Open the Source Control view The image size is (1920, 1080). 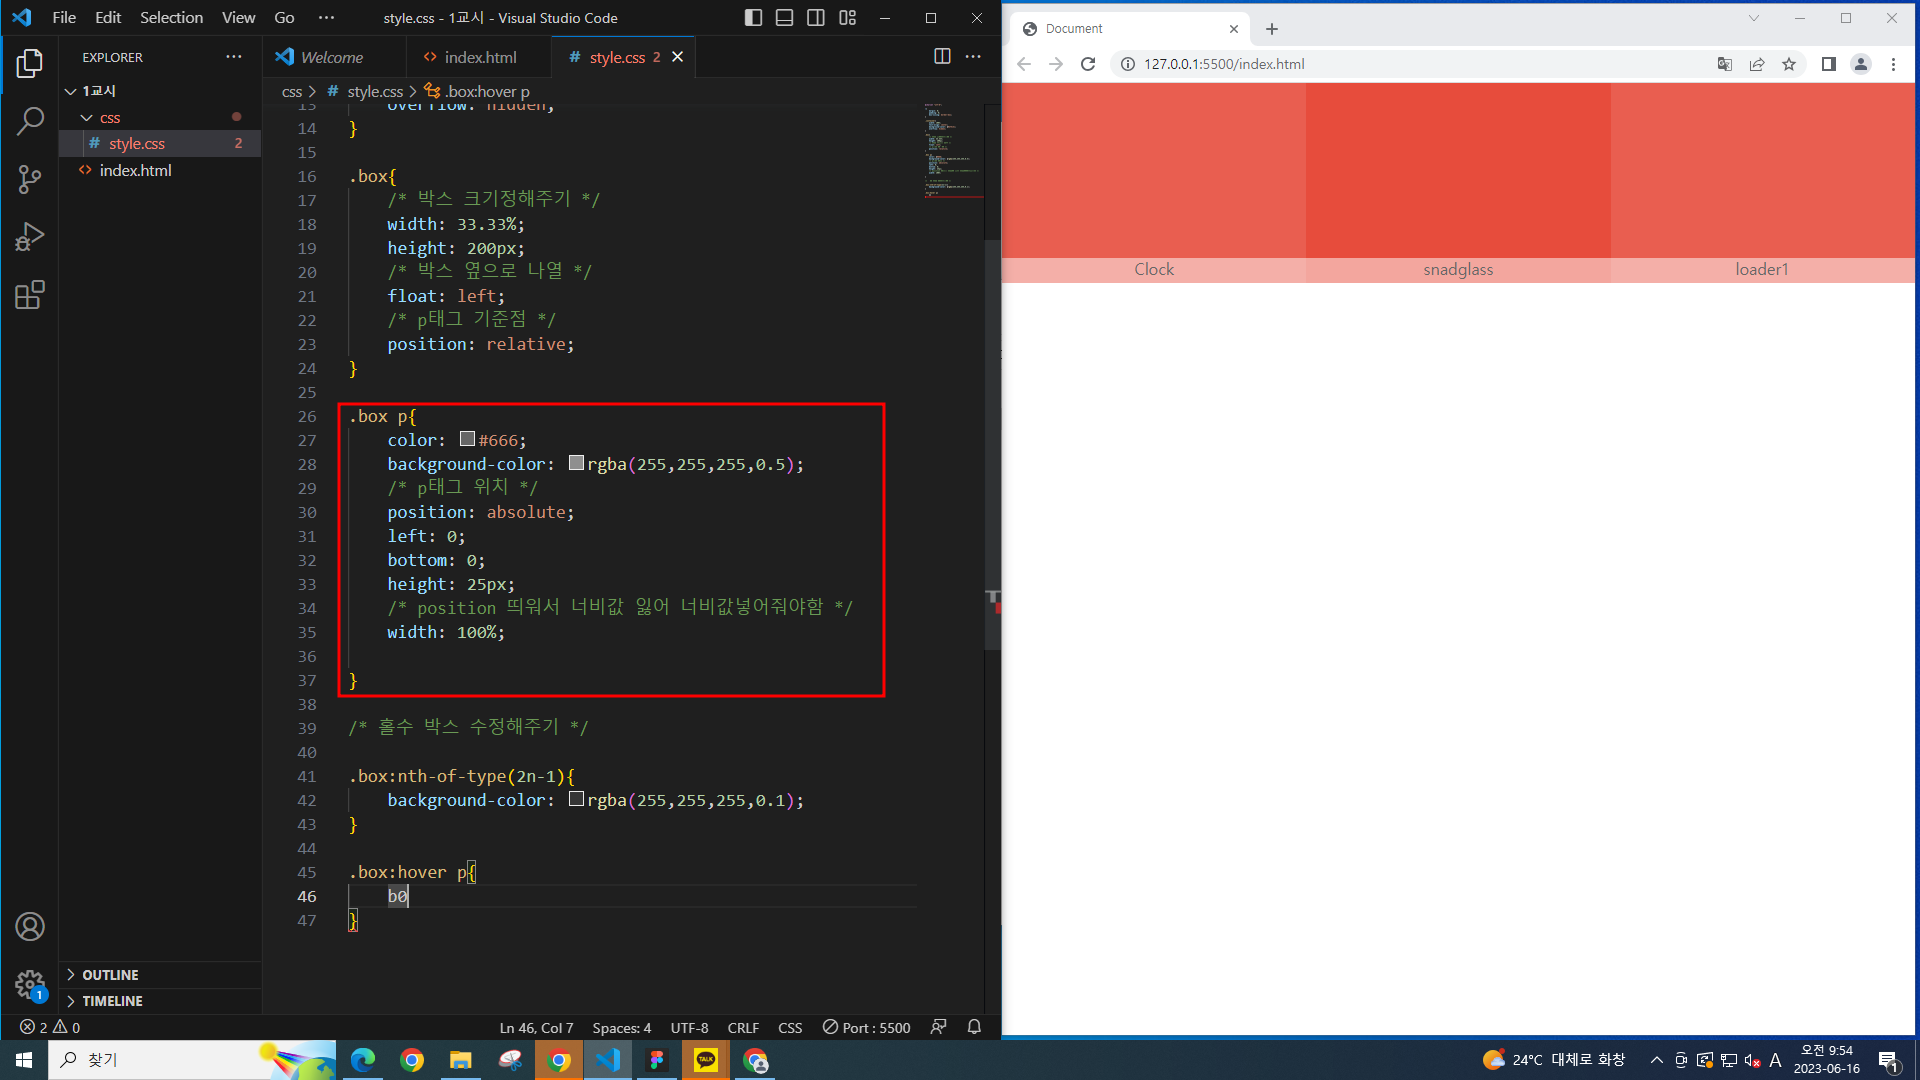pos(30,180)
